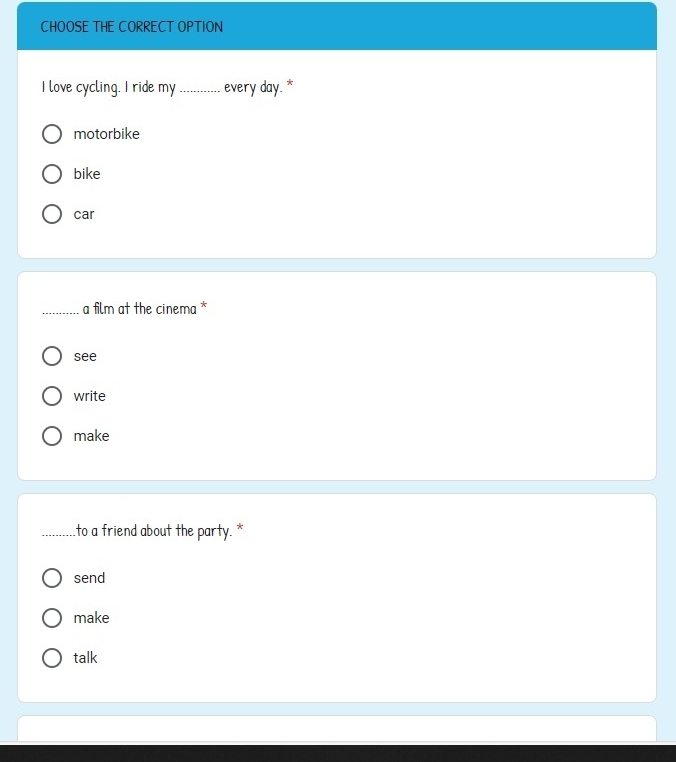This screenshot has height=762, width=676.
Task: Choose 'bike' for the cycling question
Action: pyautogui.click(x=52, y=174)
